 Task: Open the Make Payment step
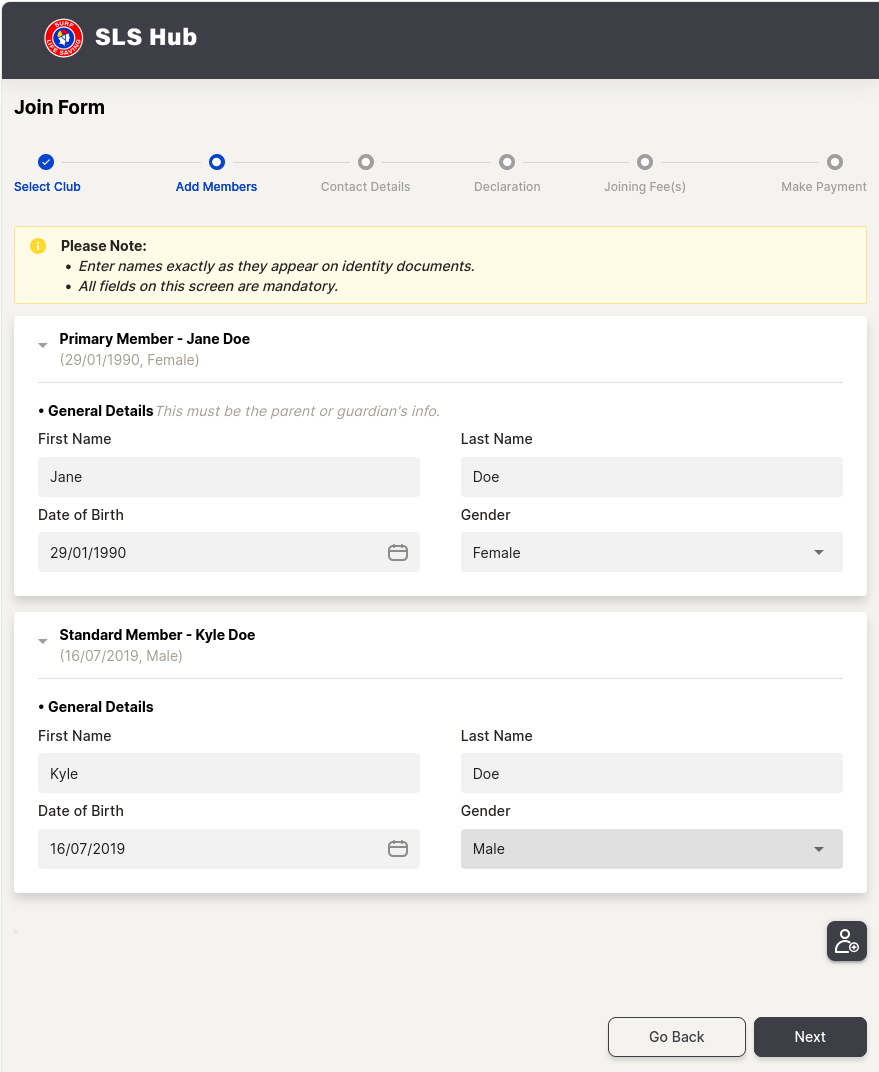[x=824, y=174]
